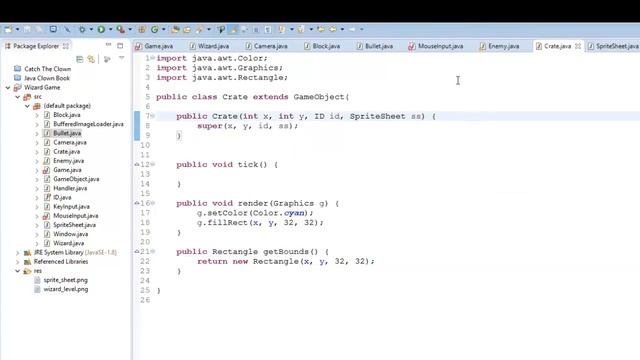
Task: Minimize the Package Explorer panel
Action: pyautogui.click(x=108, y=45)
